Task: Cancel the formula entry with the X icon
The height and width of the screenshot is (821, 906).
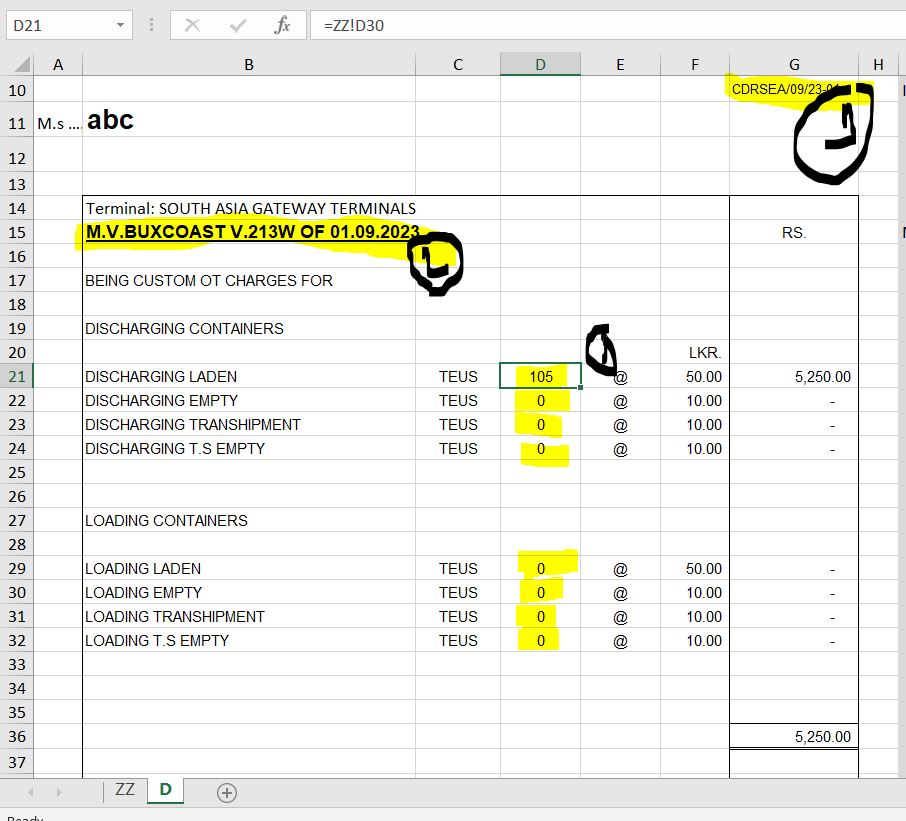Action: click(x=192, y=25)
